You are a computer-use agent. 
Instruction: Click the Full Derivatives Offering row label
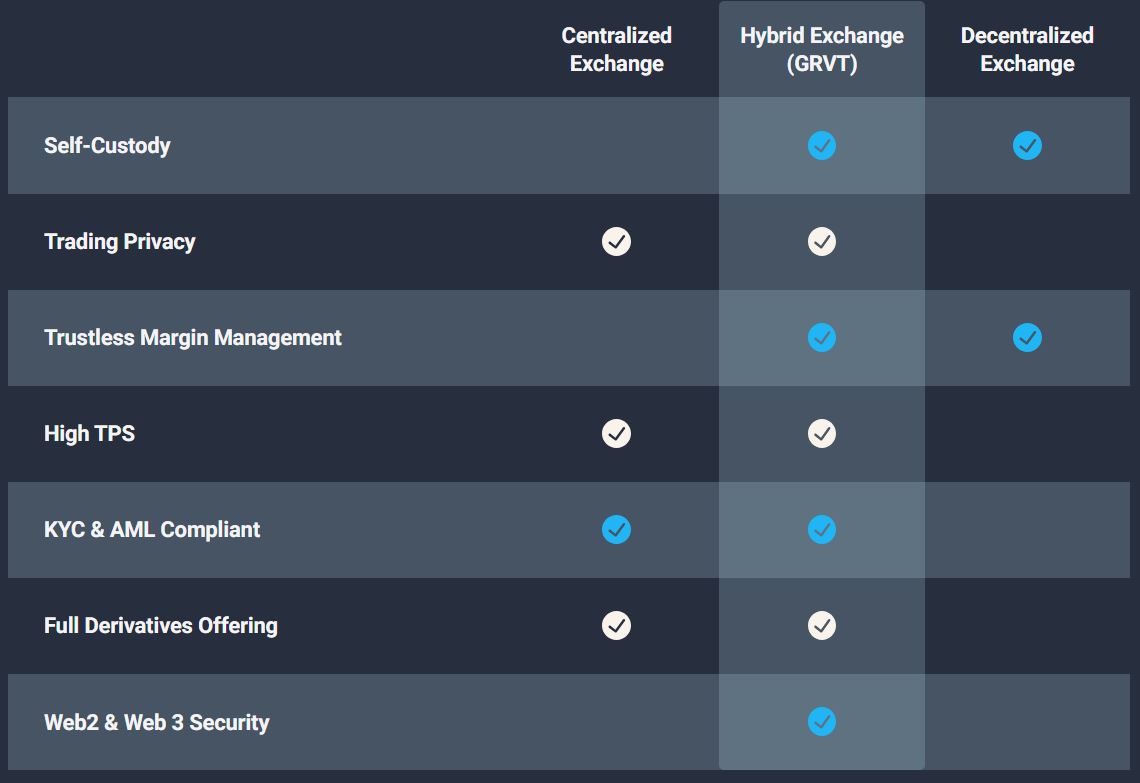coord(161,625)
